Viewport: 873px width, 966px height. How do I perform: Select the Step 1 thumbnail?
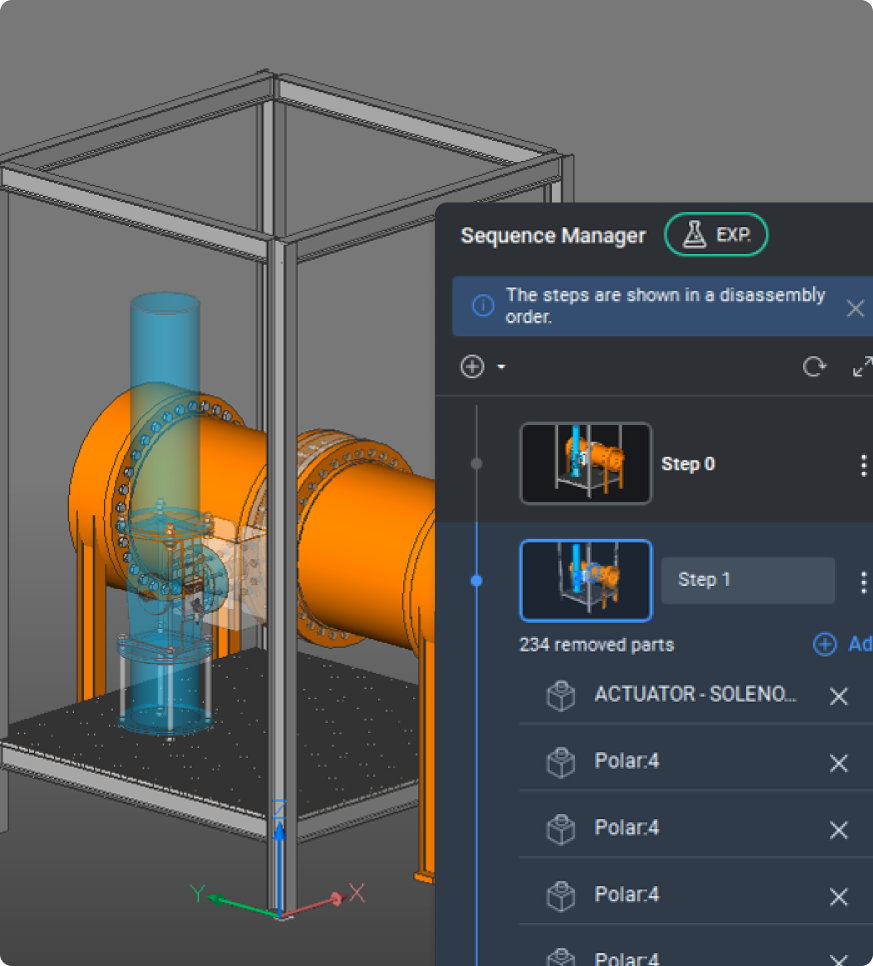click(586, 580)
